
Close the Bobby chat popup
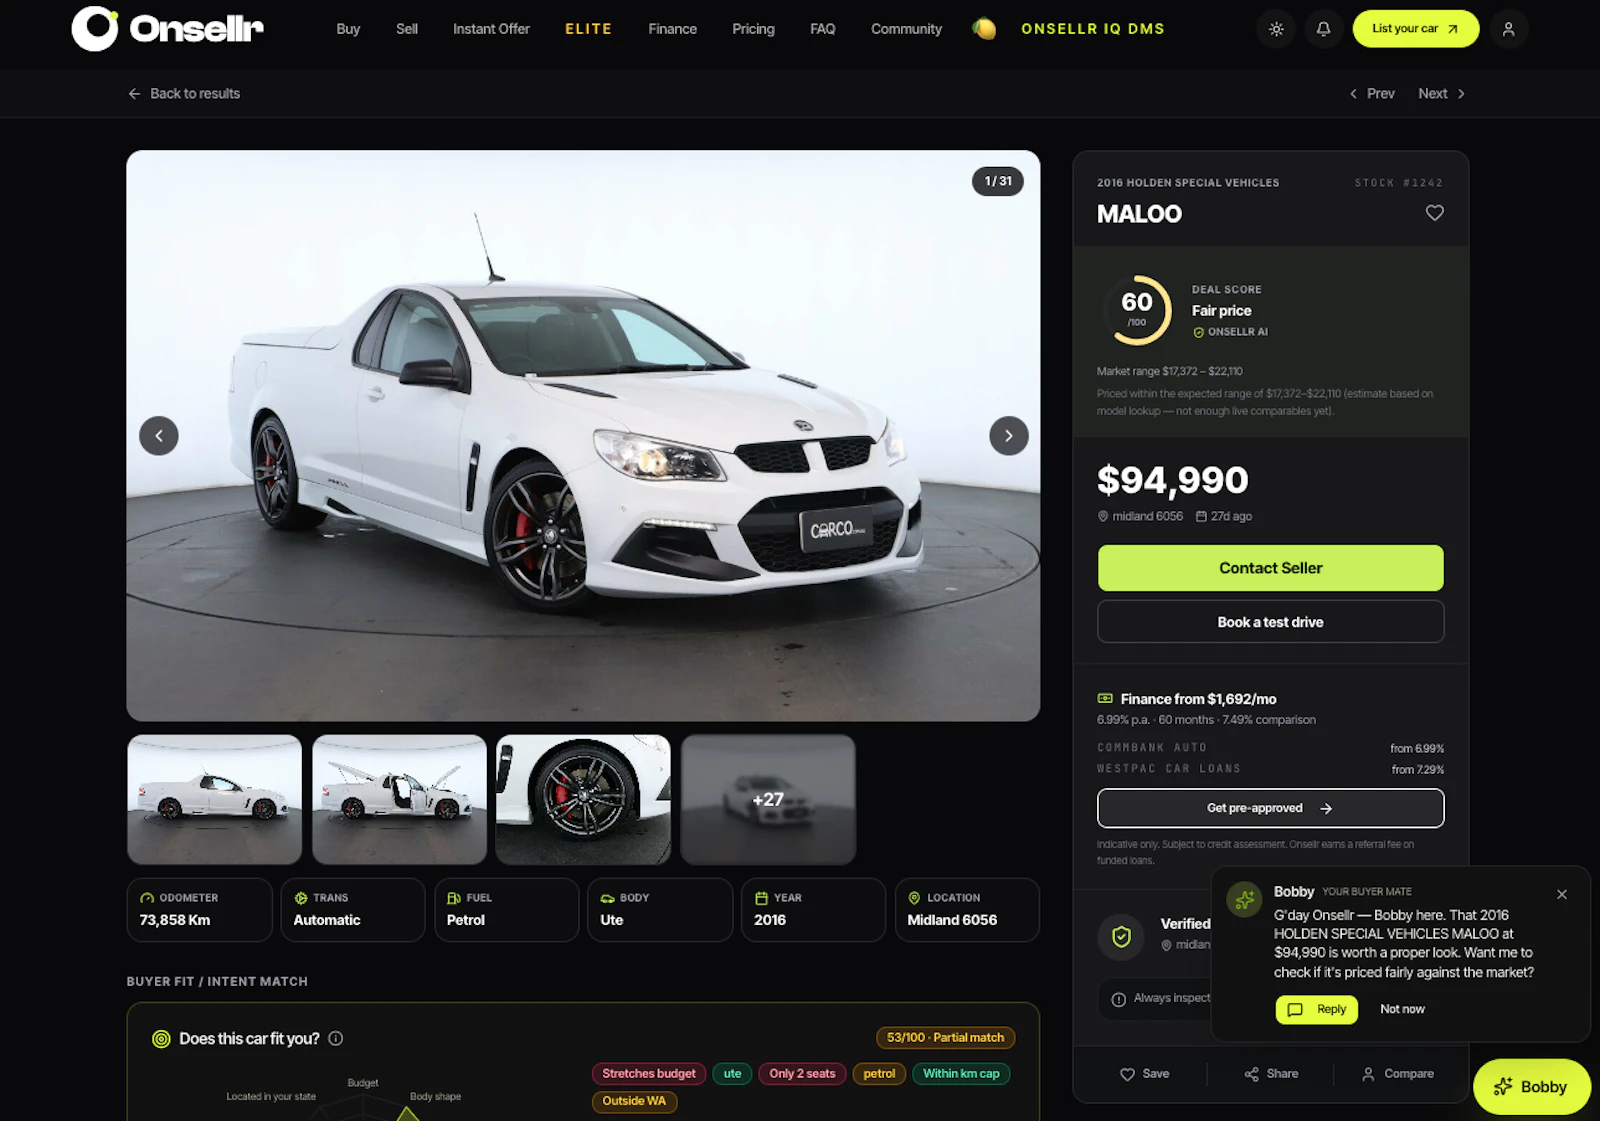point(1562,895)
